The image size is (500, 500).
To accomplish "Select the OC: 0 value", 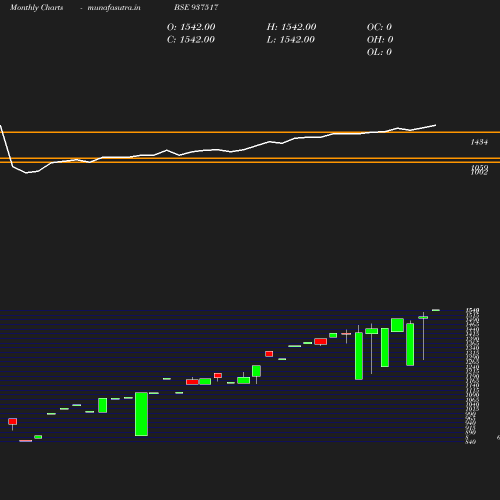I will coord(379,27).
